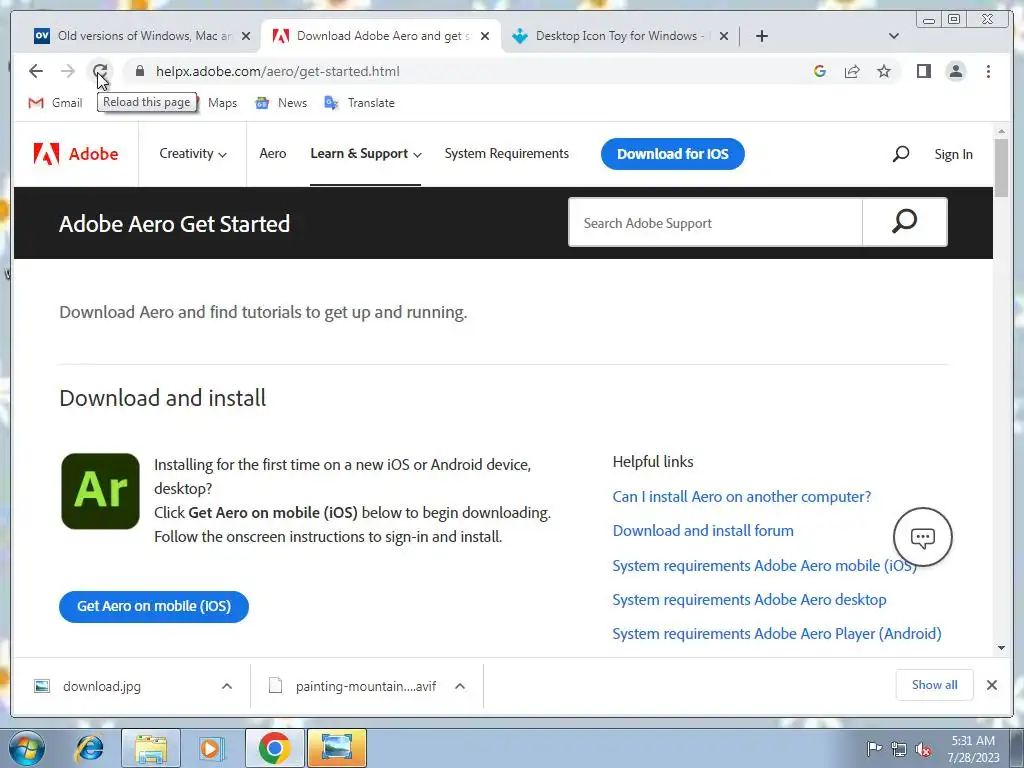Switch to Old versions of Windows tab
This screenshot has width=1024, height=768.
pyautogui.click(x=142, y=36)
